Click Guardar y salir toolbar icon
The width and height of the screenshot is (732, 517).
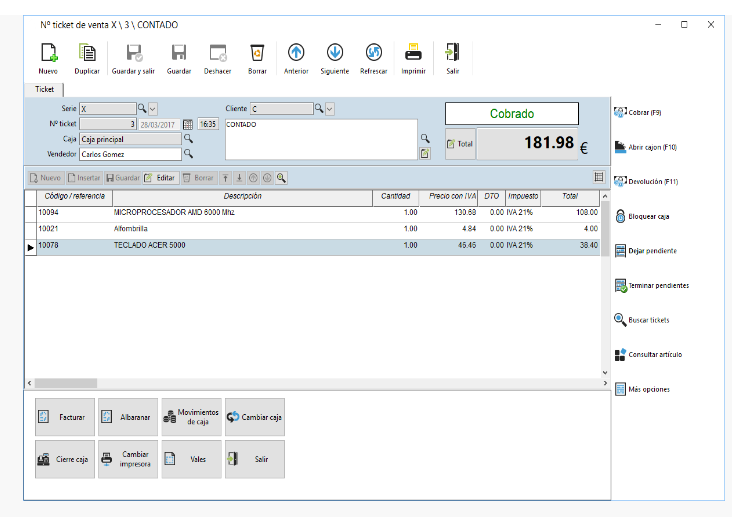(133, 58)
